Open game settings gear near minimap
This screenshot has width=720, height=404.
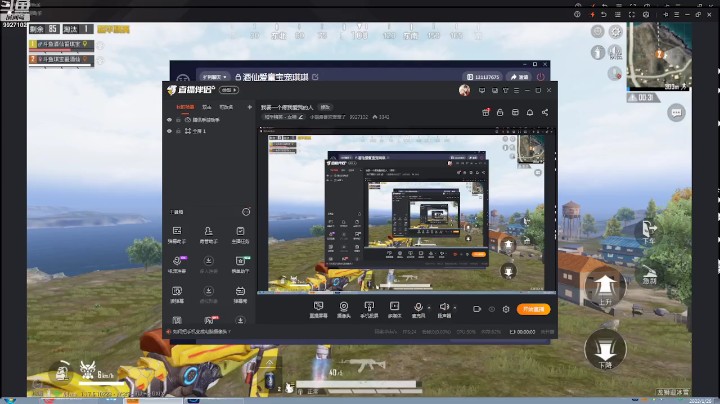pos(615,32)
